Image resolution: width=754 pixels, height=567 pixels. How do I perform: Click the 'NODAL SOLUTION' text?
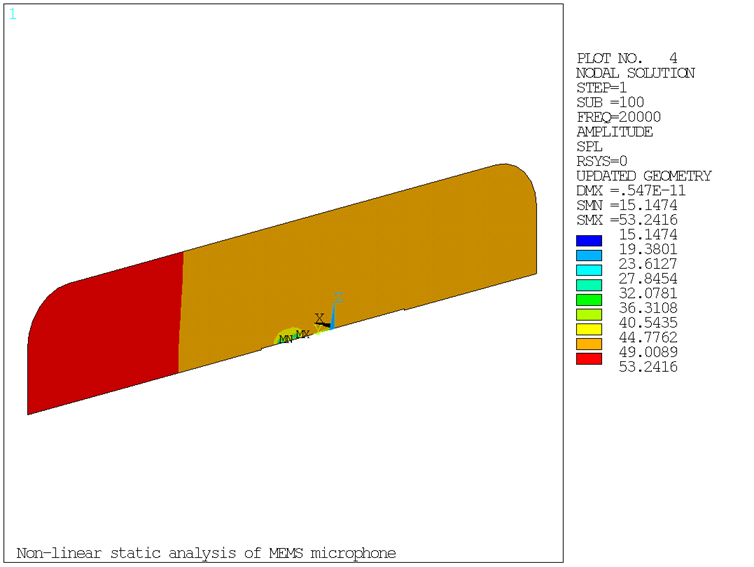[635, 73]
